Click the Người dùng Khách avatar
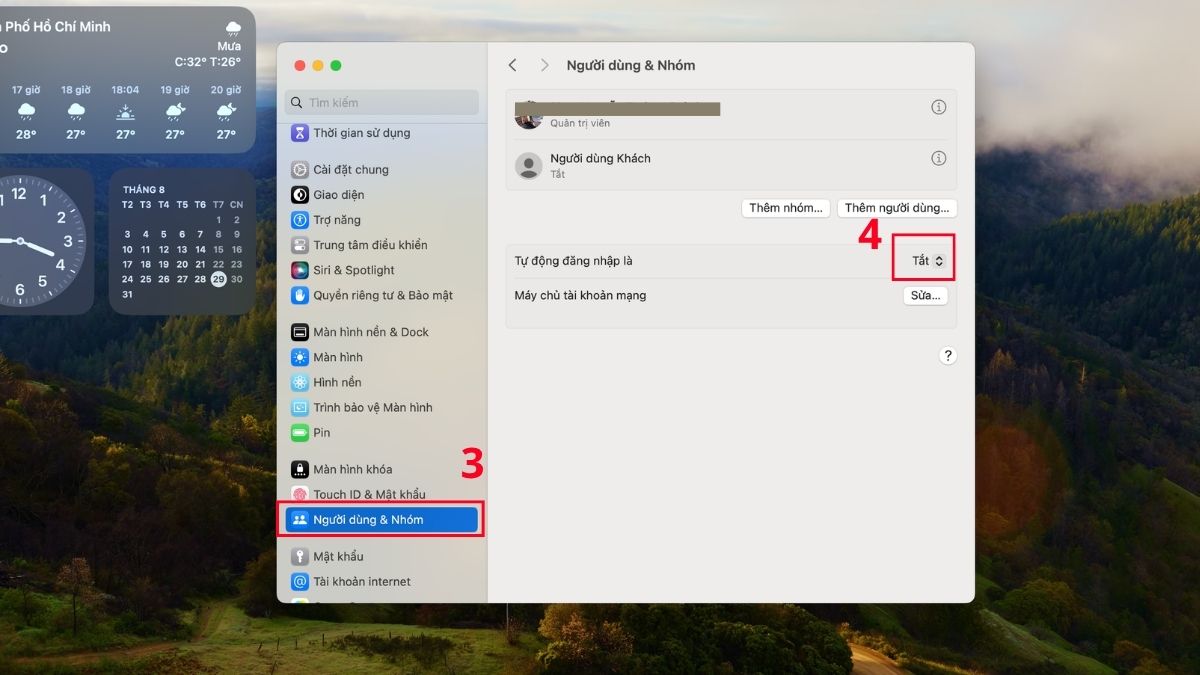This screenshot has height=675, width=1200. (x=529, y=166)
